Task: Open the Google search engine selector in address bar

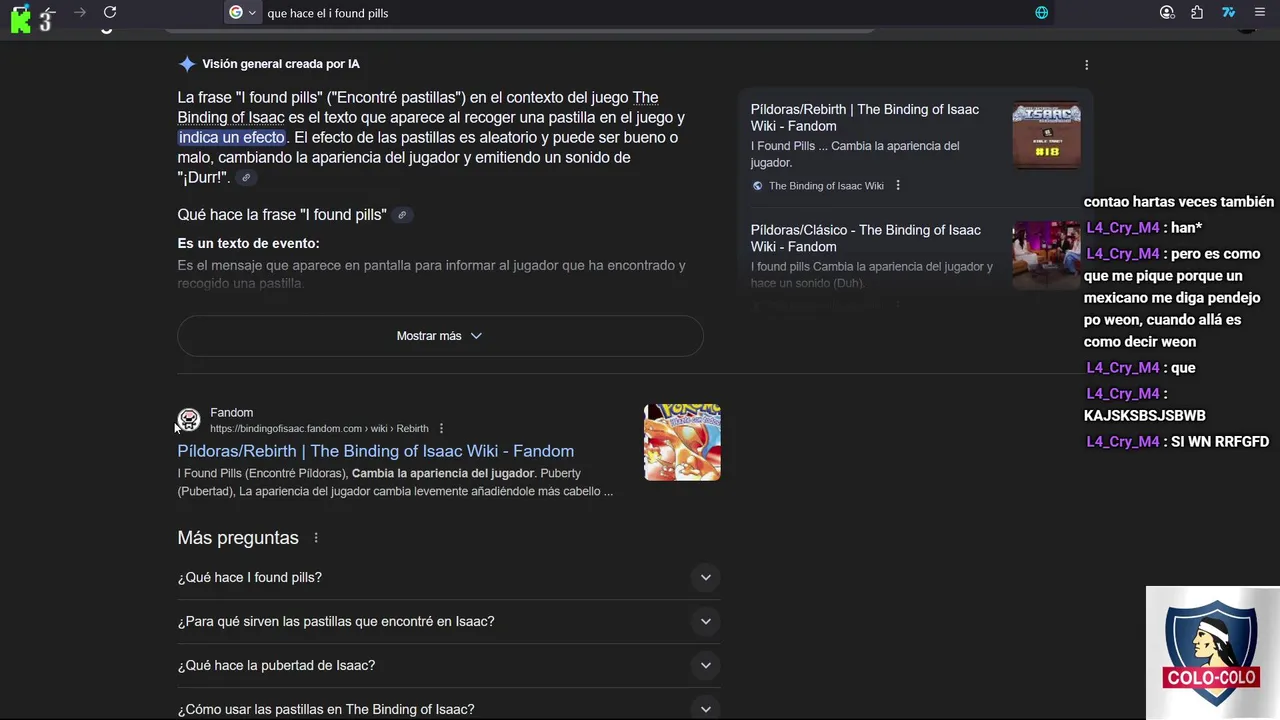Action: tap(242, 13)
